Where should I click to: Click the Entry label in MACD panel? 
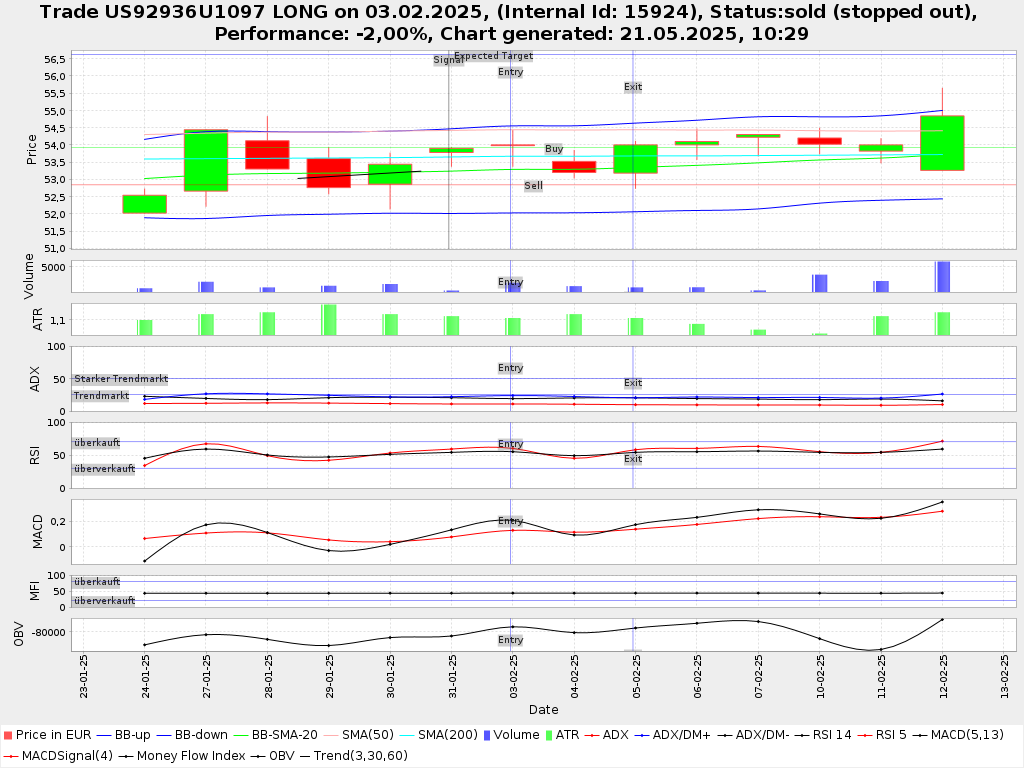click(x=510, y=522)
